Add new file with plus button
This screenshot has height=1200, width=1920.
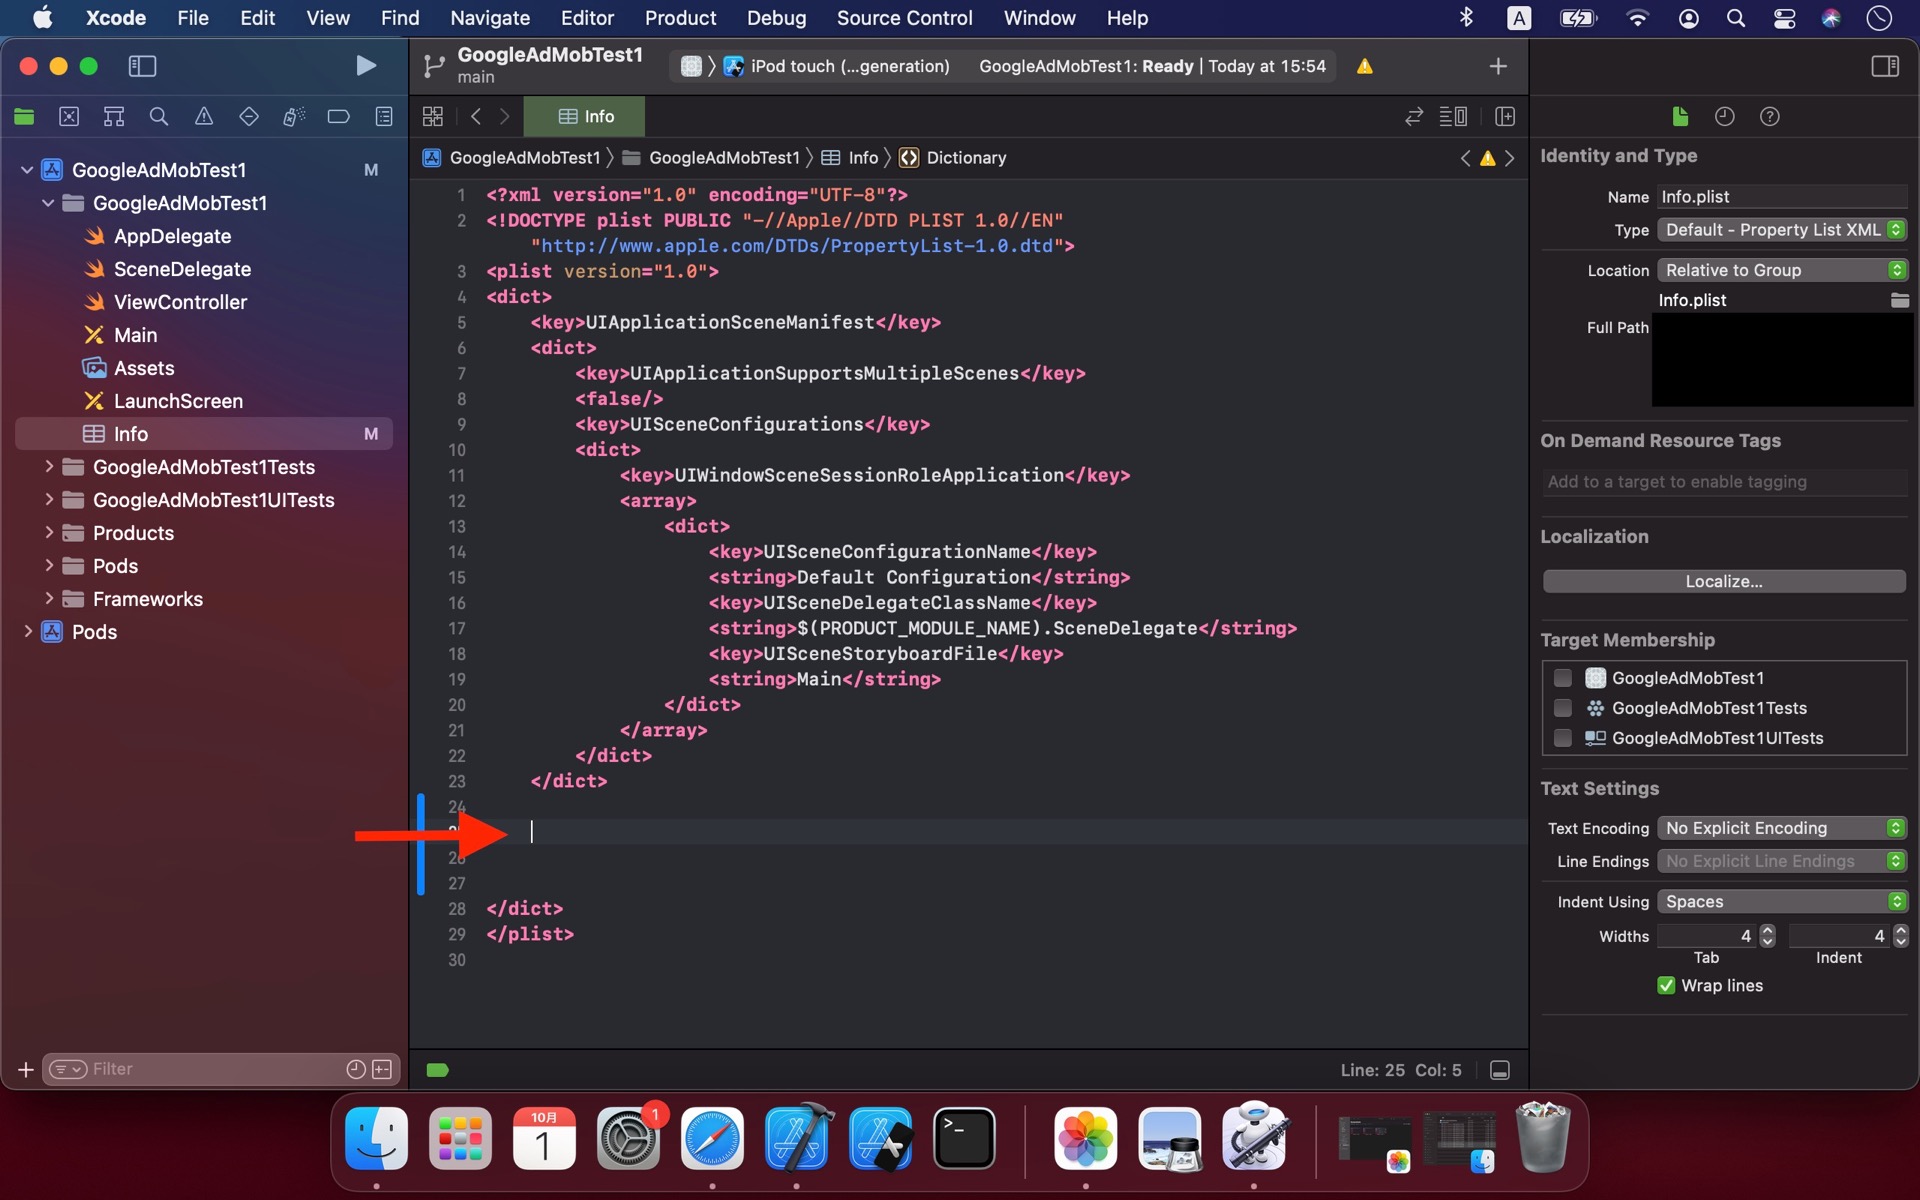click(26, 1070)
